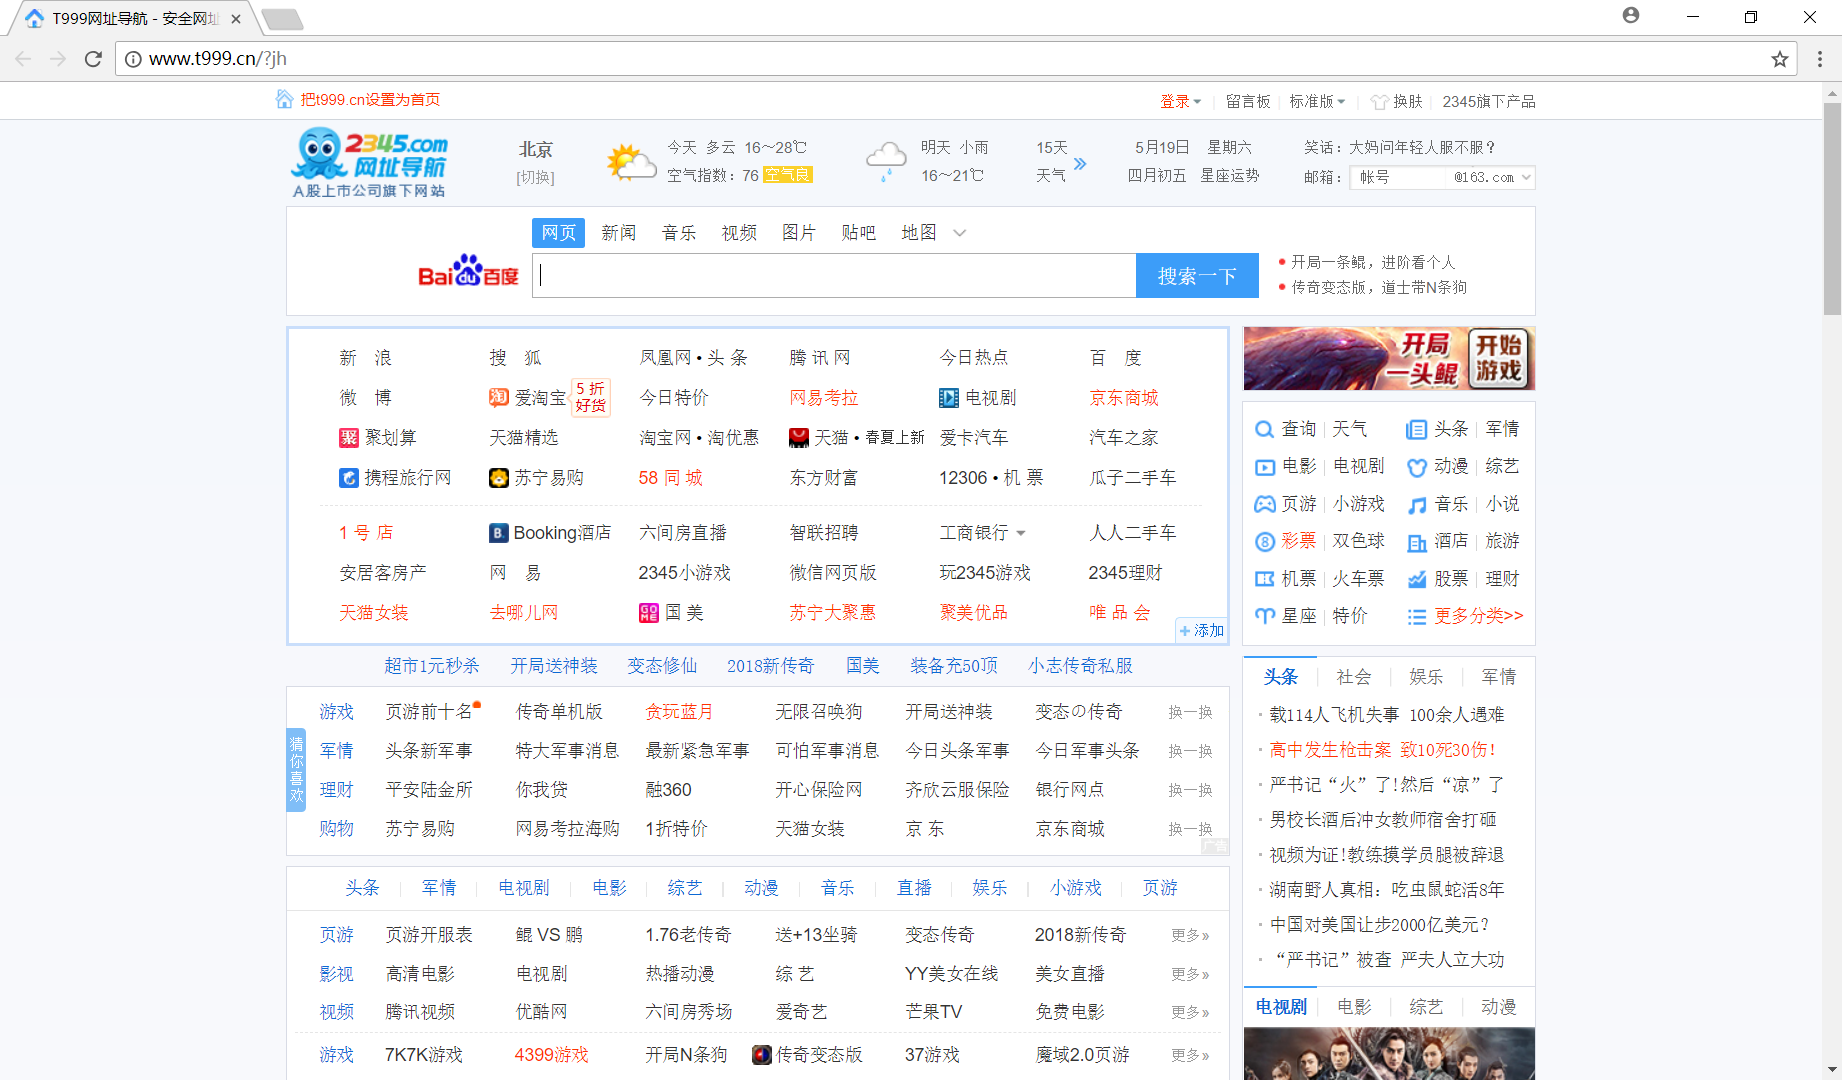This screenshot has height=1080, width=1842.
Task: Click the 音乐 music note icon
Action: (x=1417, y=504)
